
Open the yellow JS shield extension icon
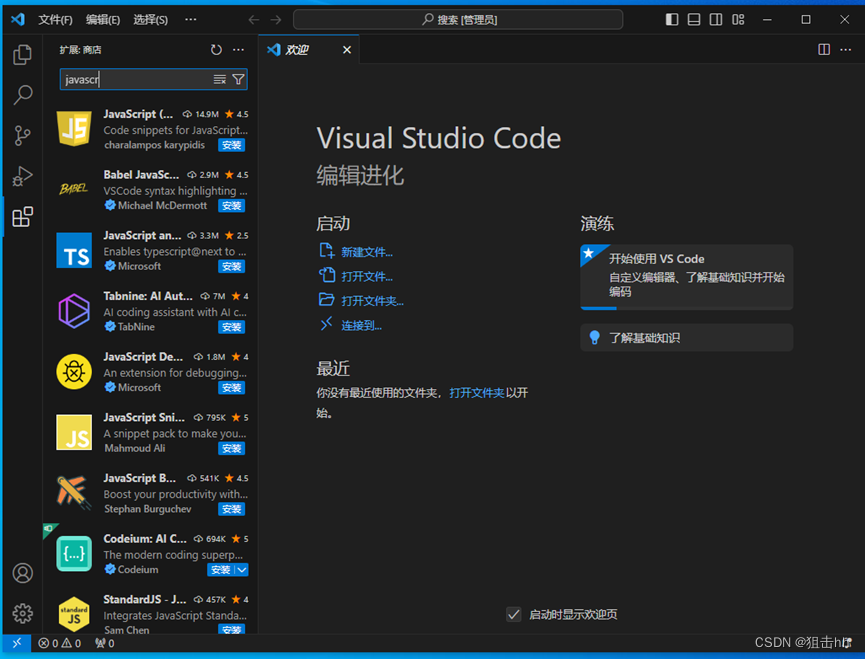[74, 129]
